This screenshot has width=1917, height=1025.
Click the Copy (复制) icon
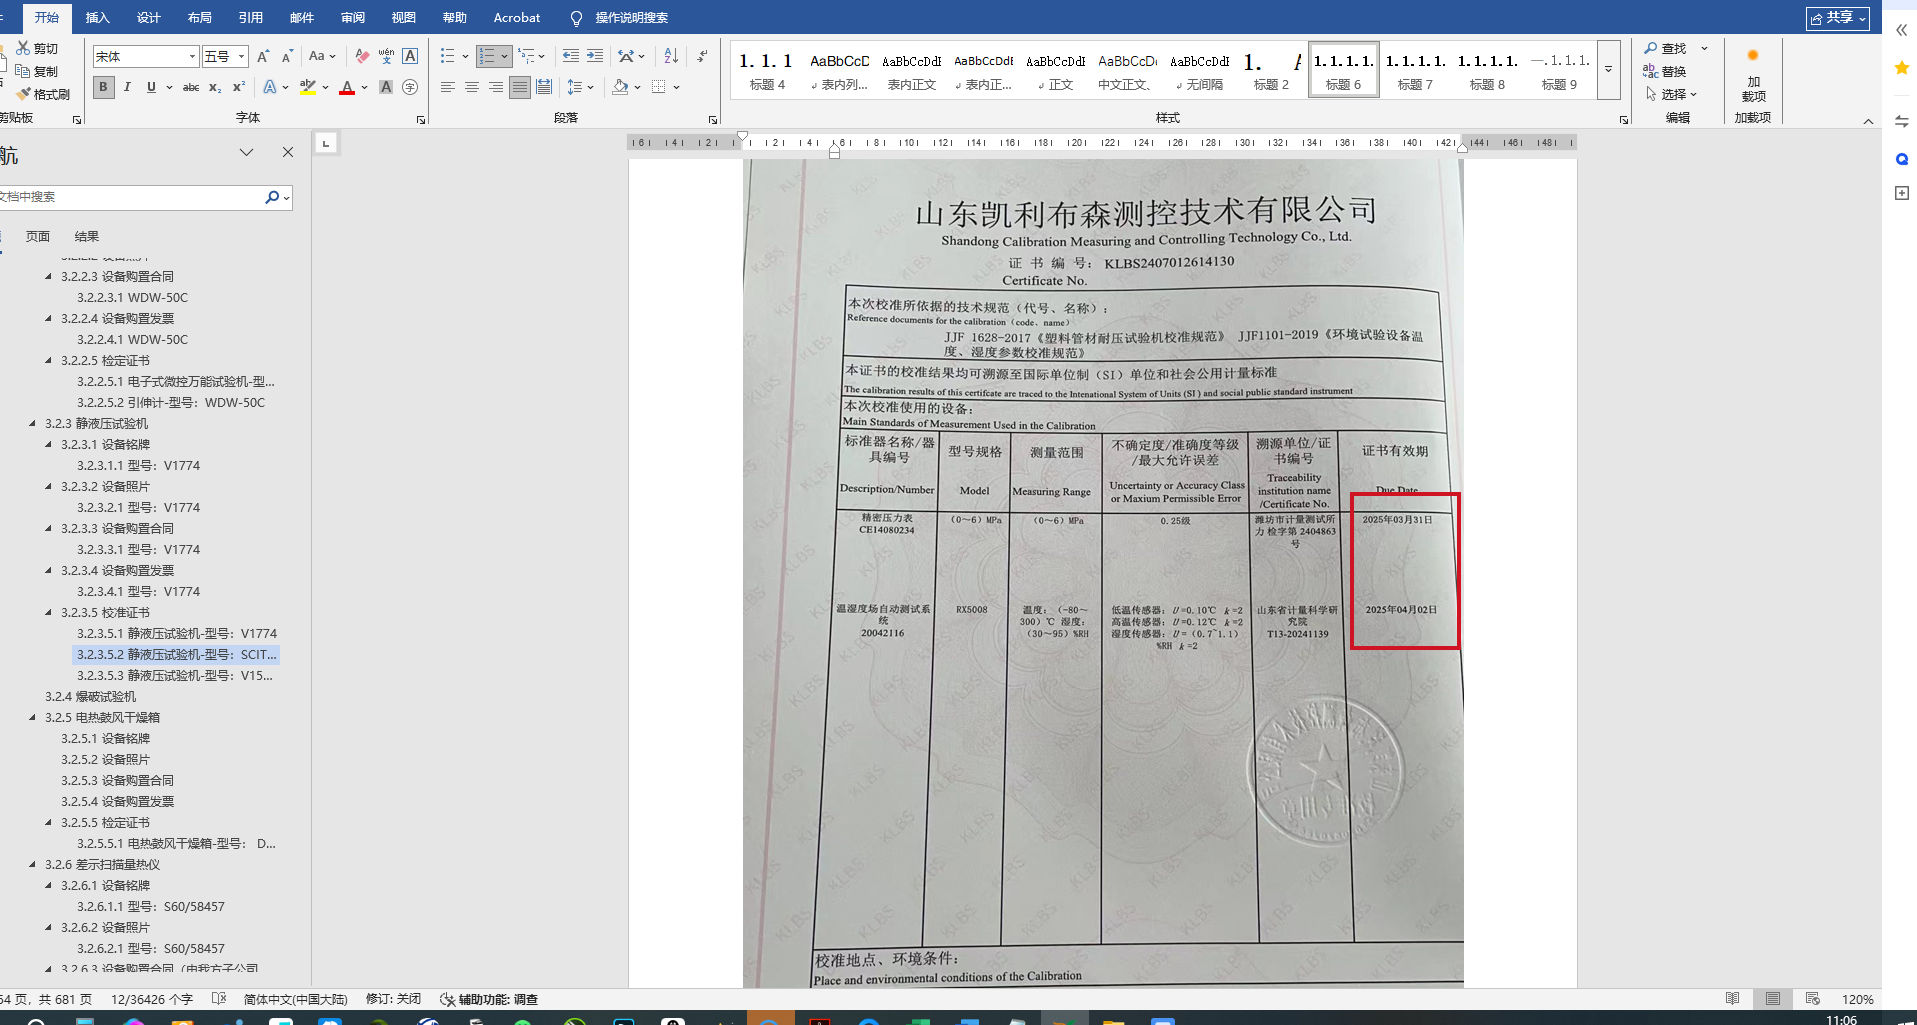[x=23, y=71]
